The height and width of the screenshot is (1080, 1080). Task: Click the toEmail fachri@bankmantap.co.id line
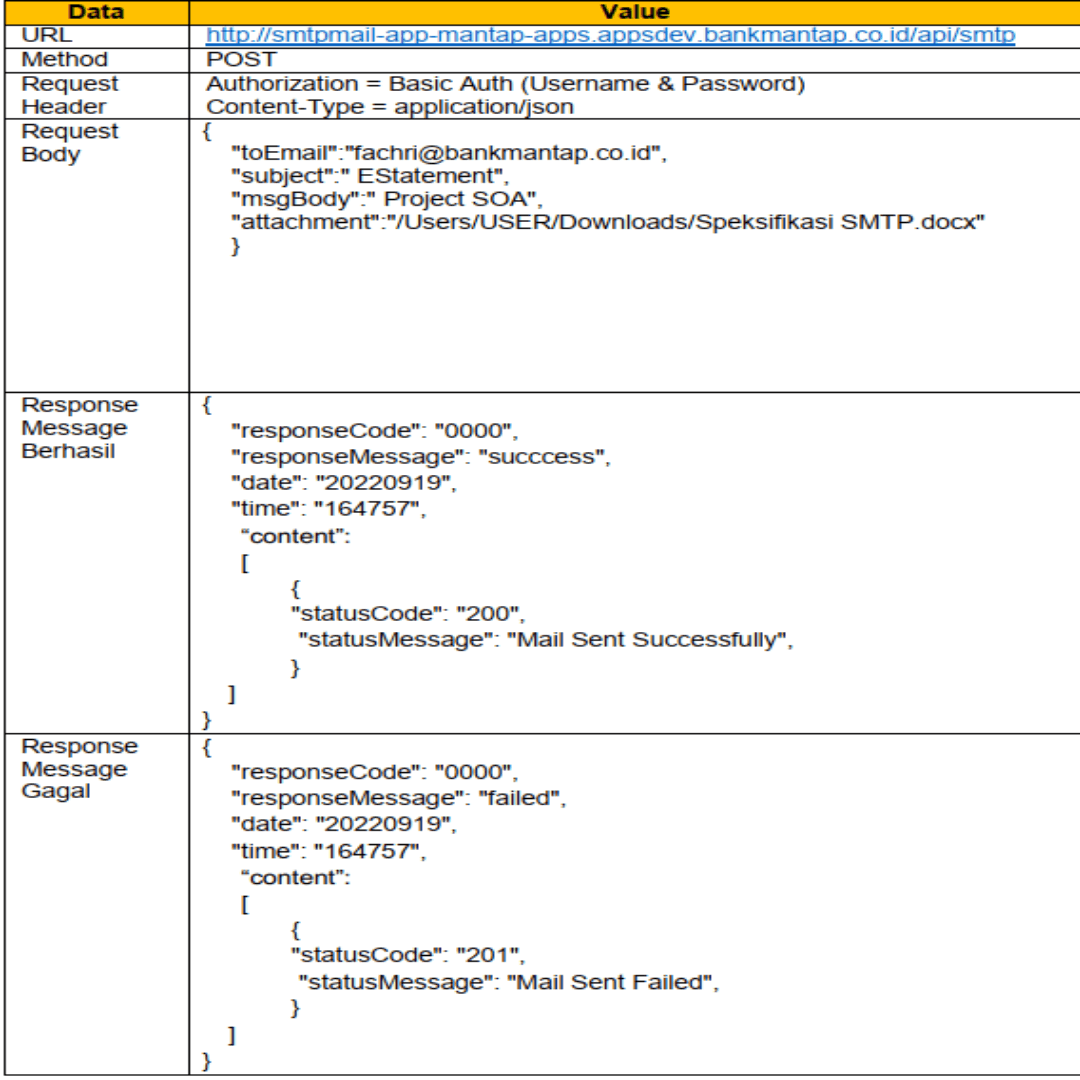(x=448, y=153)
